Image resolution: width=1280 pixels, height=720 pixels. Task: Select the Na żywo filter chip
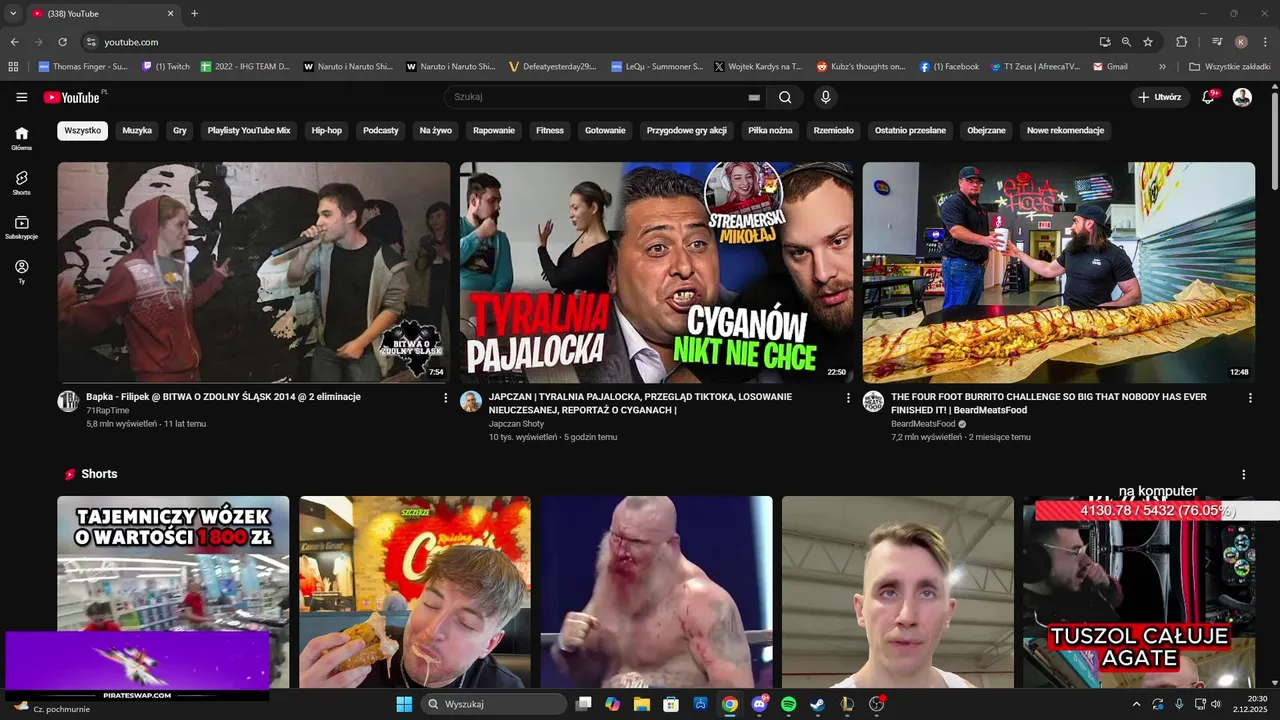click(x=436, y=130)
